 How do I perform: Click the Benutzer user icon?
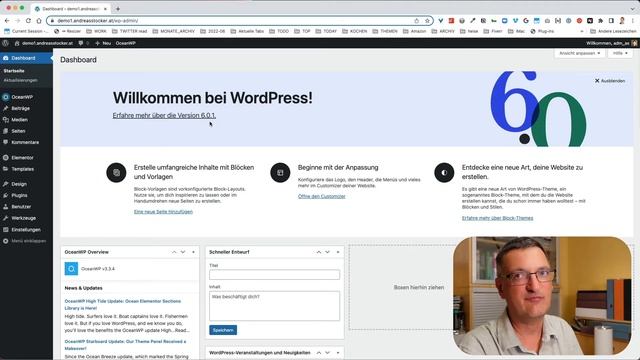click(x=6, y=207)
